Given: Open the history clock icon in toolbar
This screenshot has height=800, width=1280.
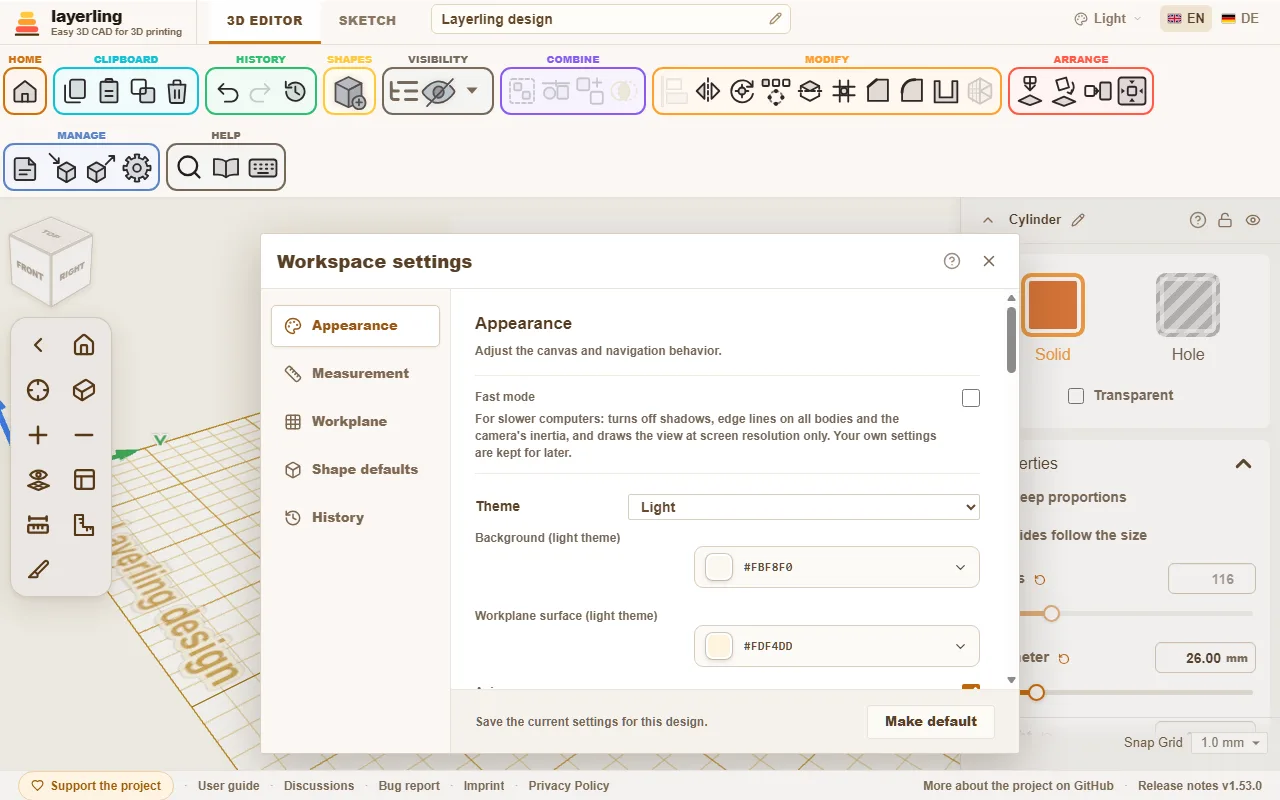Looking at the screenshot, I should (x=295, y=92).
